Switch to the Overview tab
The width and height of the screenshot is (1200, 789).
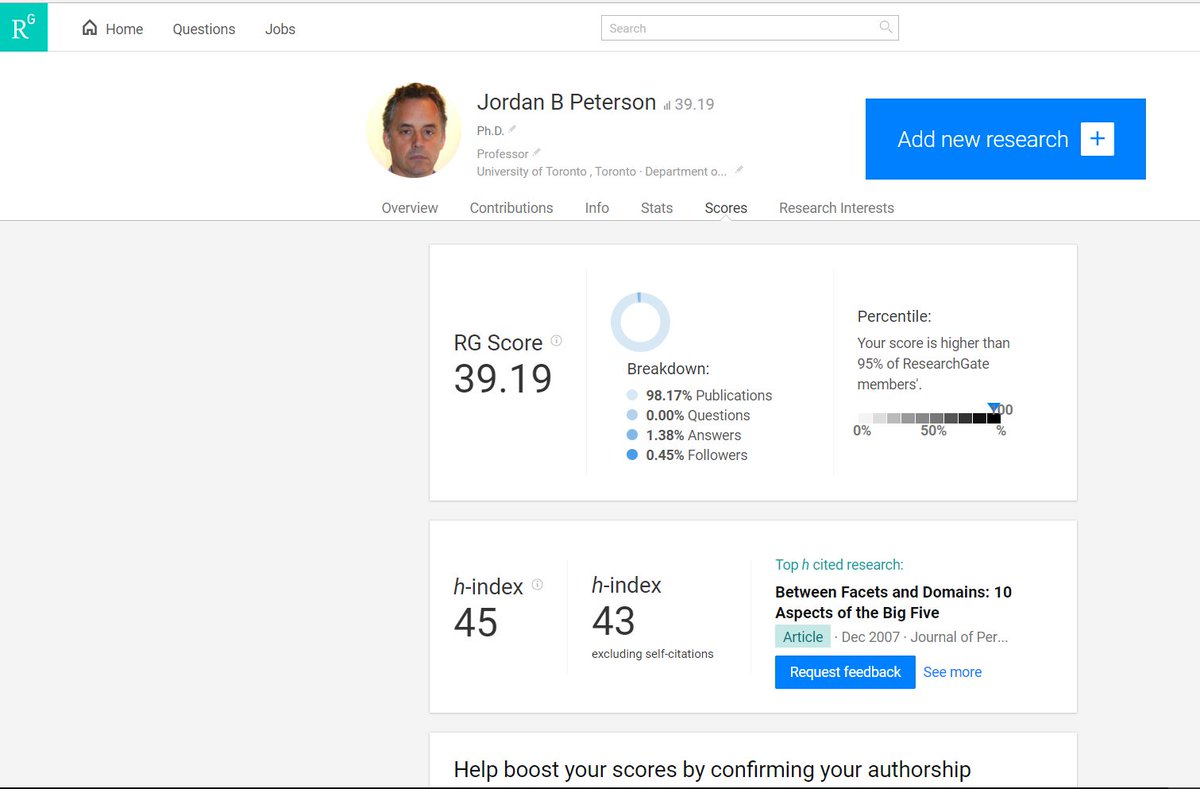click(410, 208)
